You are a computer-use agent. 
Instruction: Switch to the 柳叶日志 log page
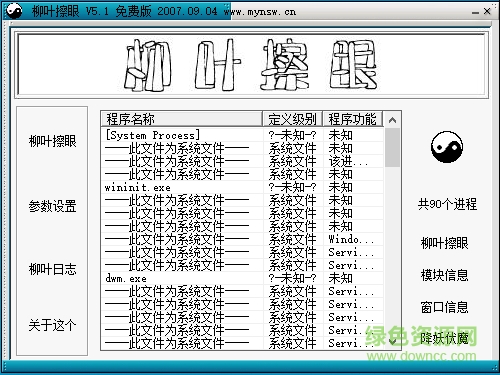tap(52, 269)
